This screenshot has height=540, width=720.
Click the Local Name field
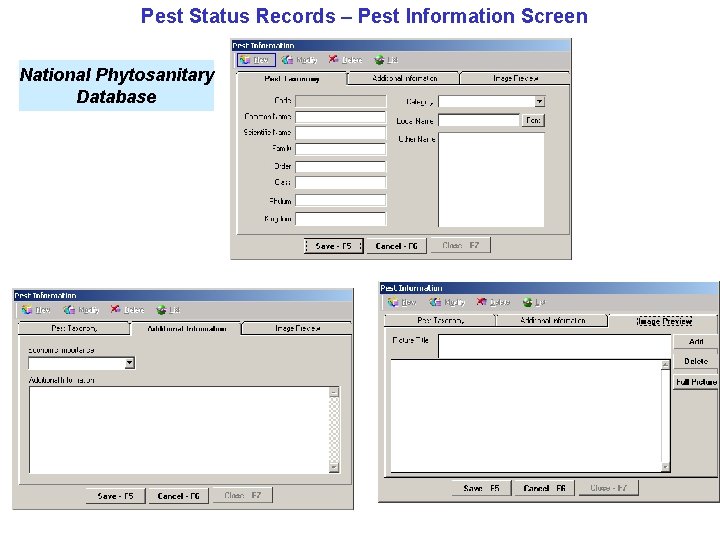coord(478,120)
